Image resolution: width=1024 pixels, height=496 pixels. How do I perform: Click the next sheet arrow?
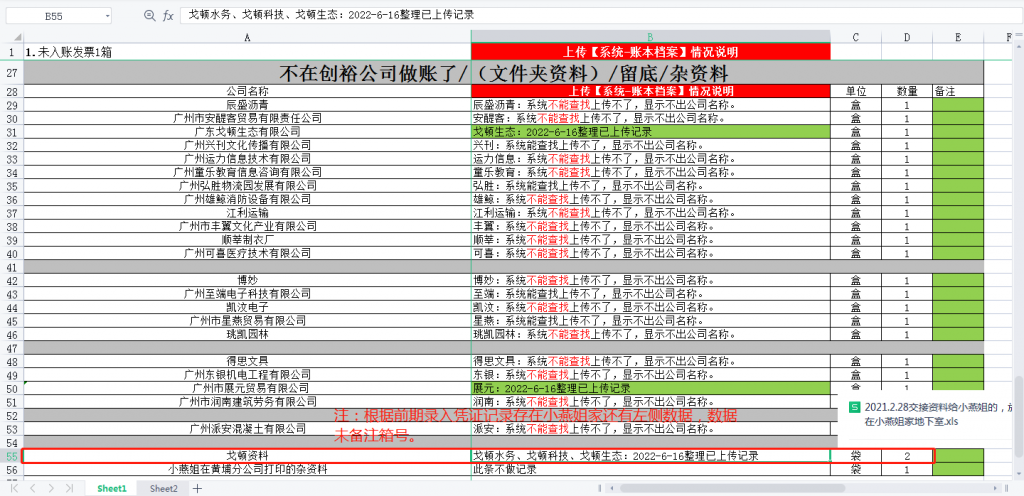[51, 488]
